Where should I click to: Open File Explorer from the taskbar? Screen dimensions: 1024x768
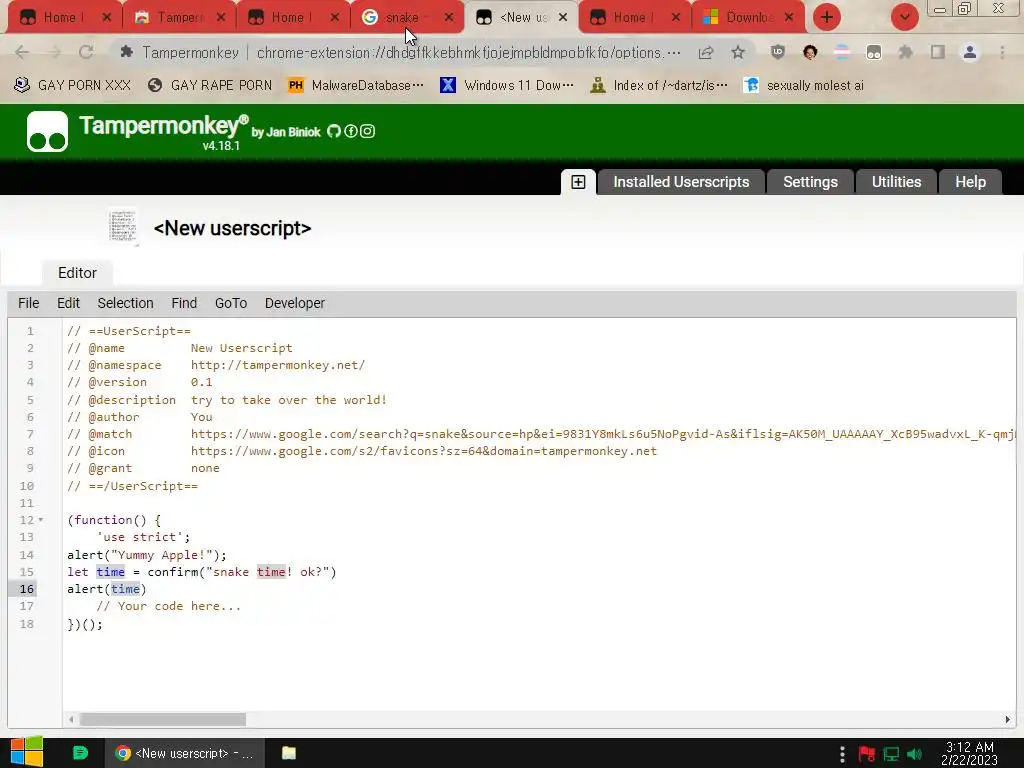pos(289,753)
